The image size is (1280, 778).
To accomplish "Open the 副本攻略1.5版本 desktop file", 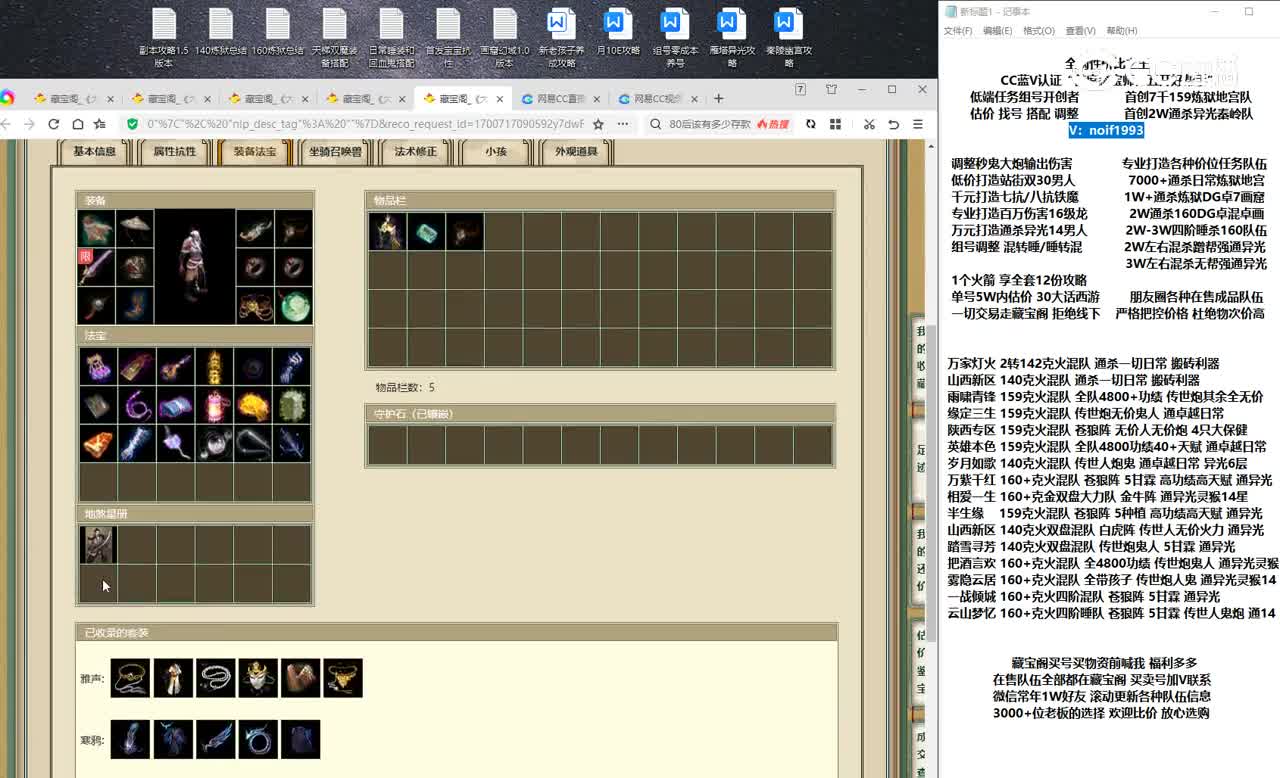I will (164, 38).
